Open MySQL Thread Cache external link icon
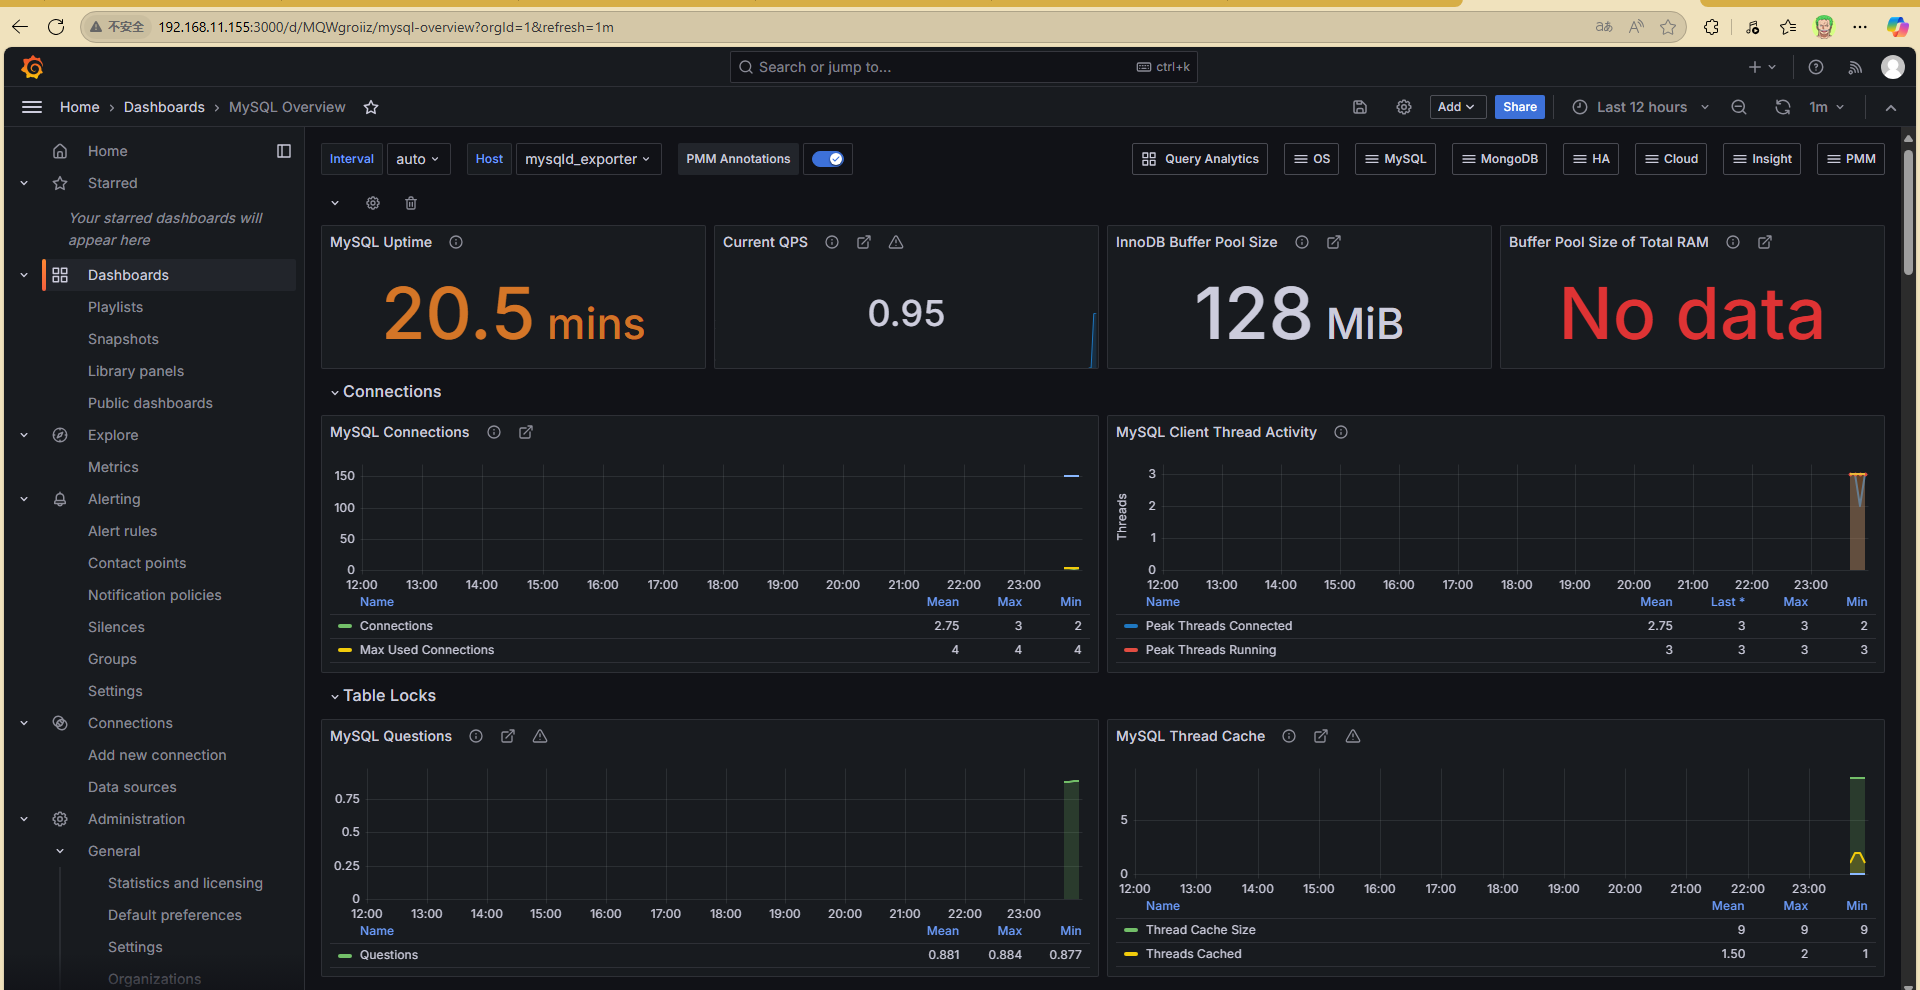The image size is (1920, 990). point(1321,736)
